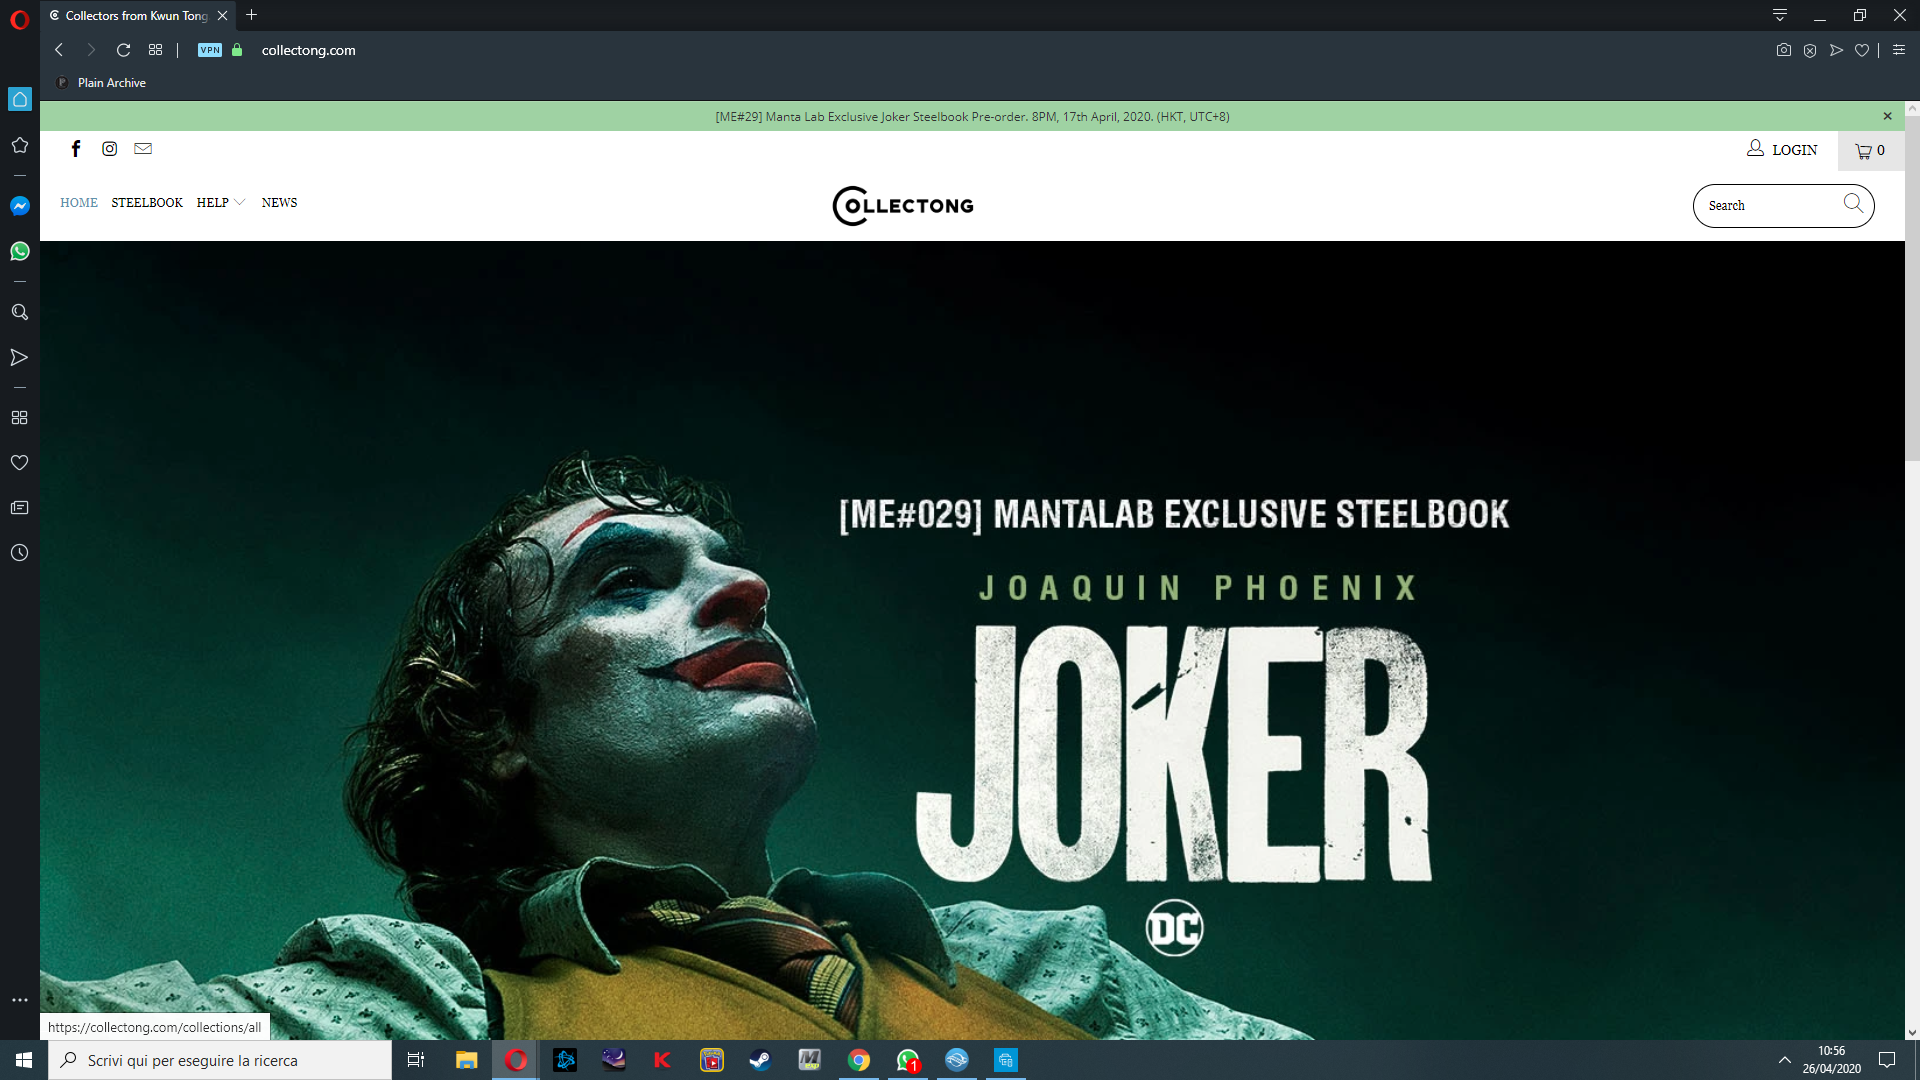1920x1080 pixels.
Task: Click the Collectong logo
Action: point(903,206)
